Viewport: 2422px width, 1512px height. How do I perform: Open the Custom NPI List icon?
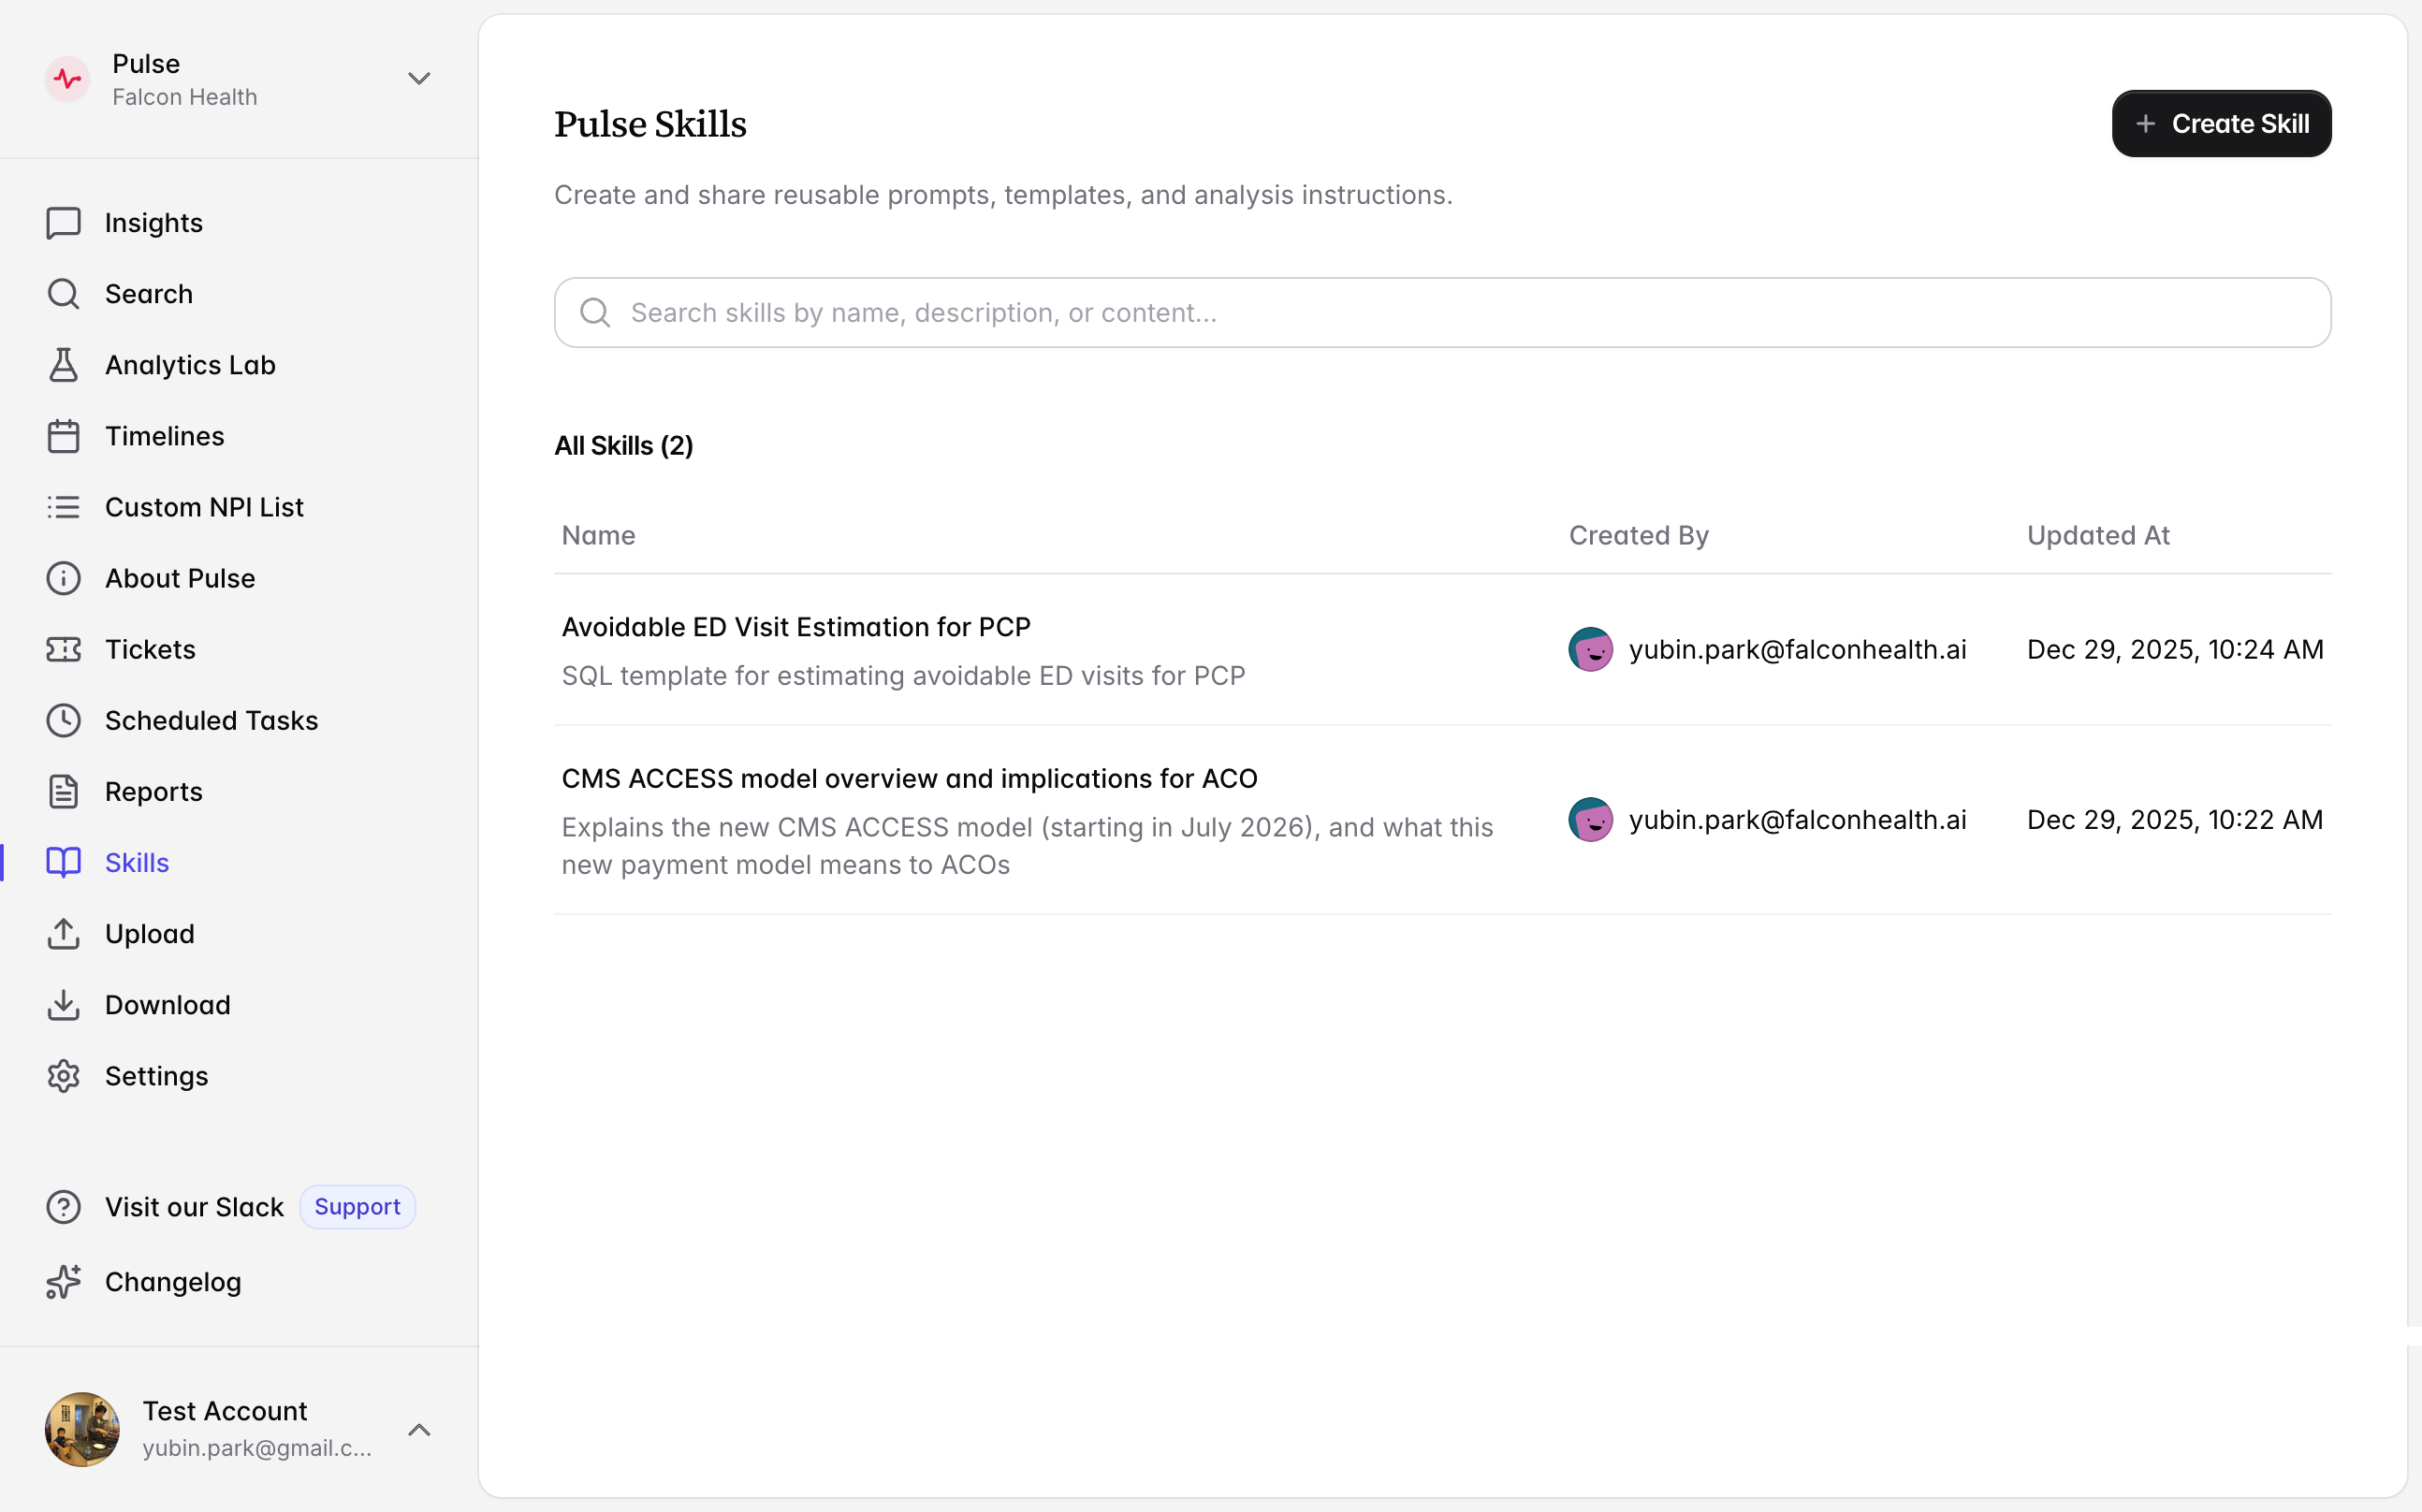pyautogui.click(x=63, y=507)
